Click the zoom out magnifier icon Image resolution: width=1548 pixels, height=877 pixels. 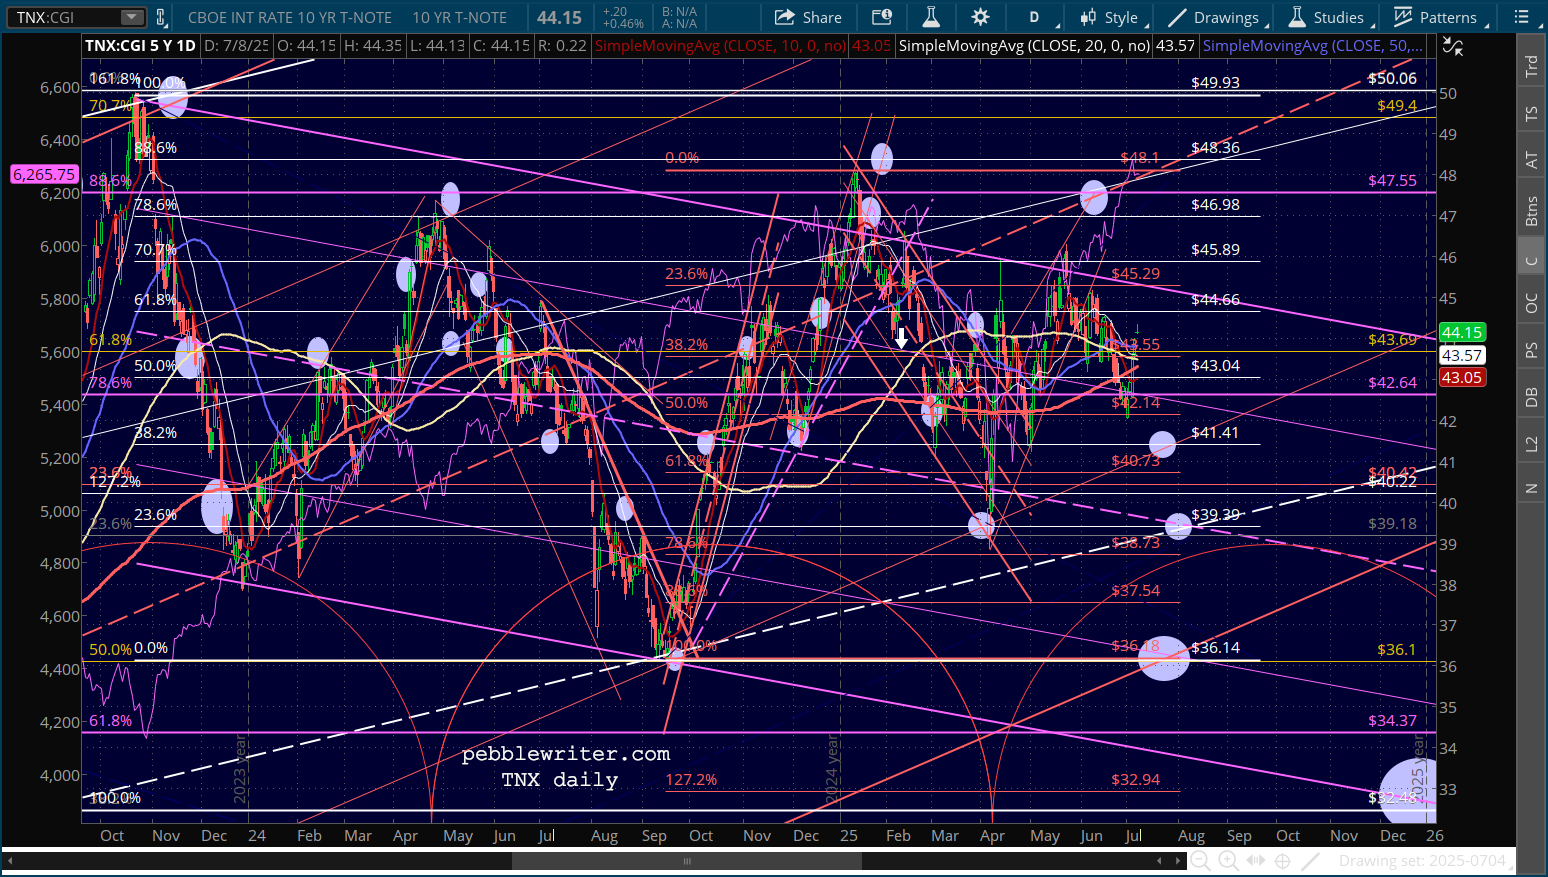pyautogui.click(x=1200, y=861)
